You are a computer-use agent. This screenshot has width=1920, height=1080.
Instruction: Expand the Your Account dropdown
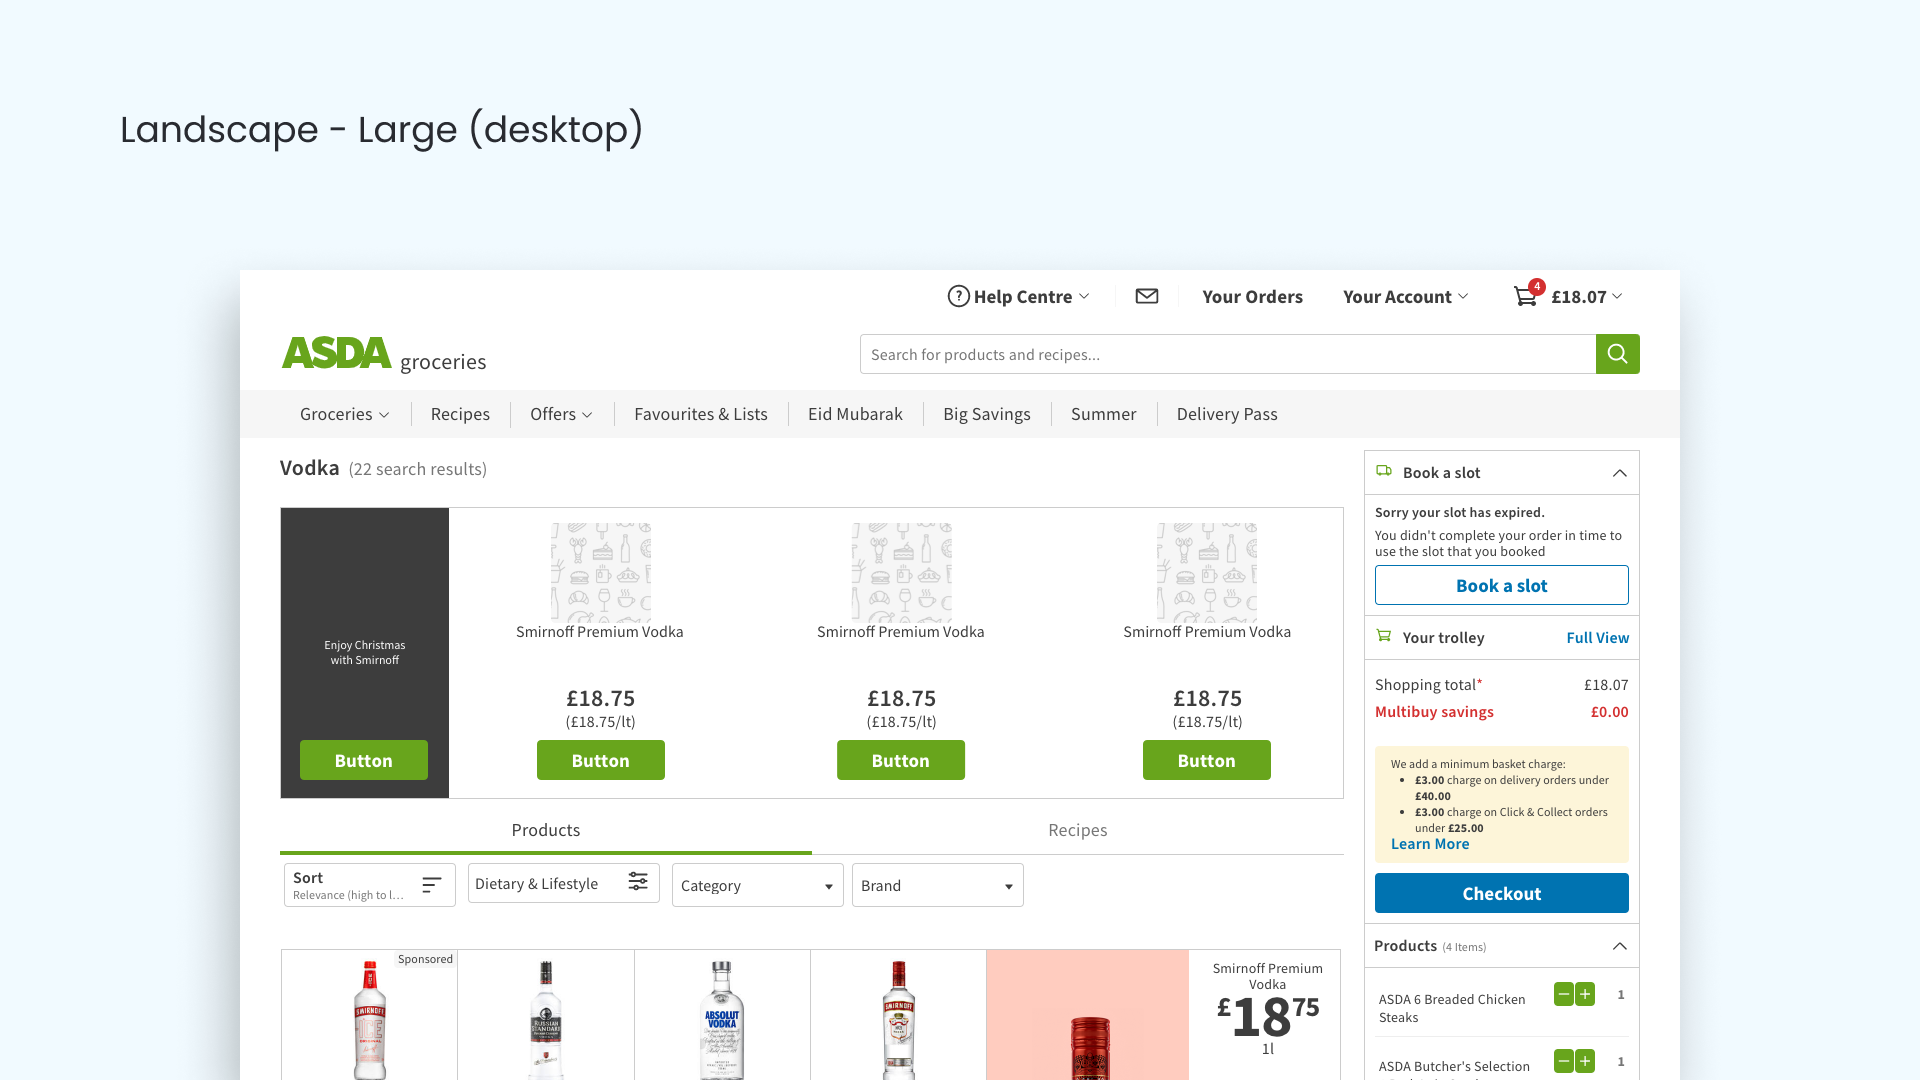coord(1463,296)
